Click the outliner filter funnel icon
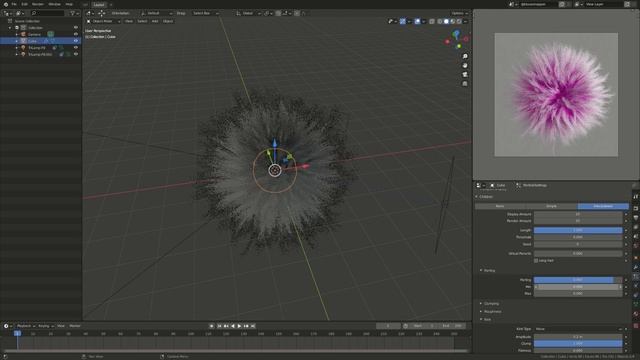Image resolution: width=640 pixels, height=360 pixels. pos(73,13)
